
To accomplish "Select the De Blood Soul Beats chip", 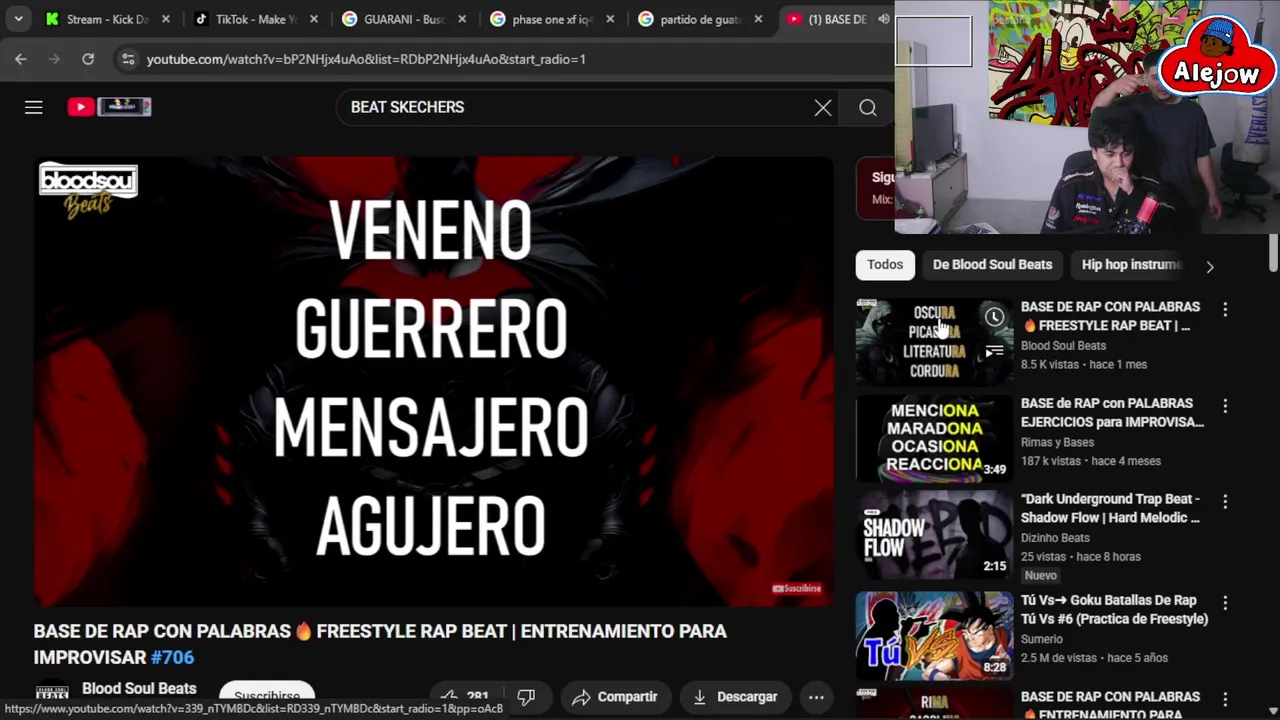I will coord(992,265).
